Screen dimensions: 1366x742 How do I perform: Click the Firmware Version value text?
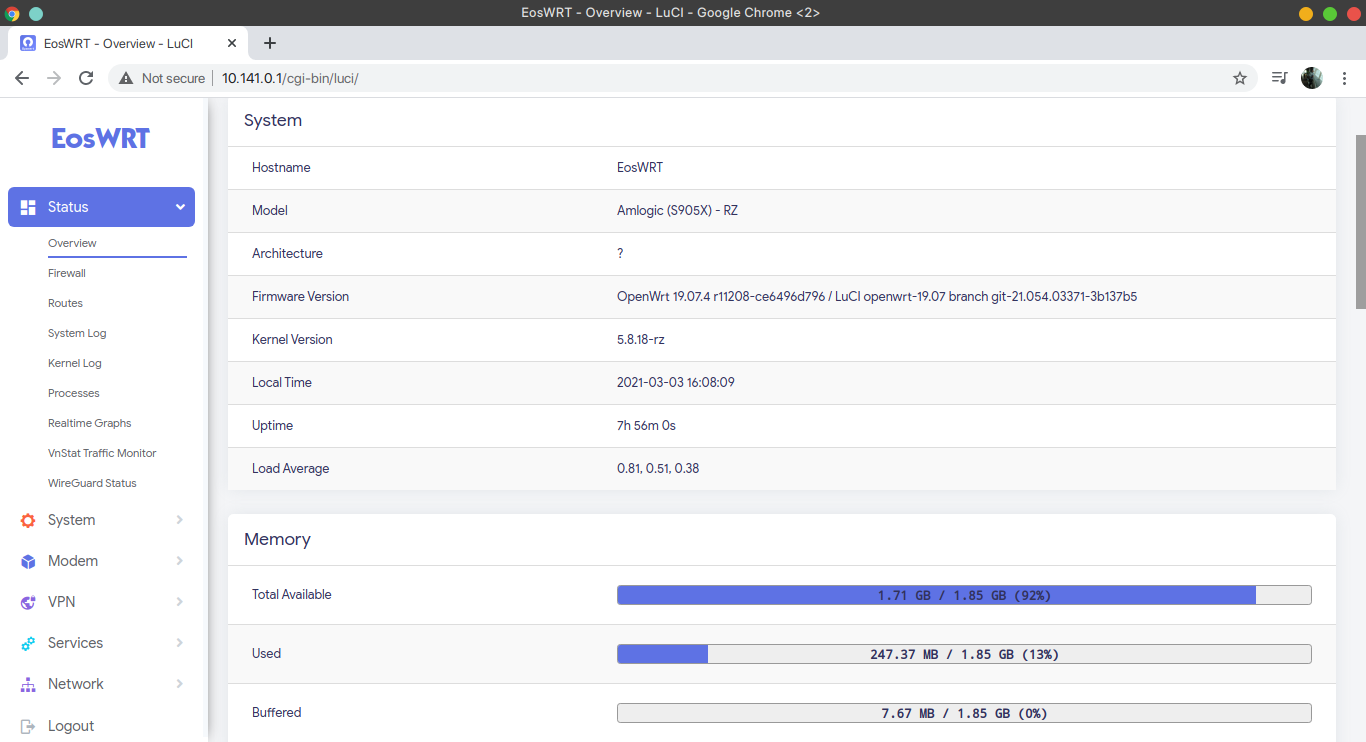877,296
